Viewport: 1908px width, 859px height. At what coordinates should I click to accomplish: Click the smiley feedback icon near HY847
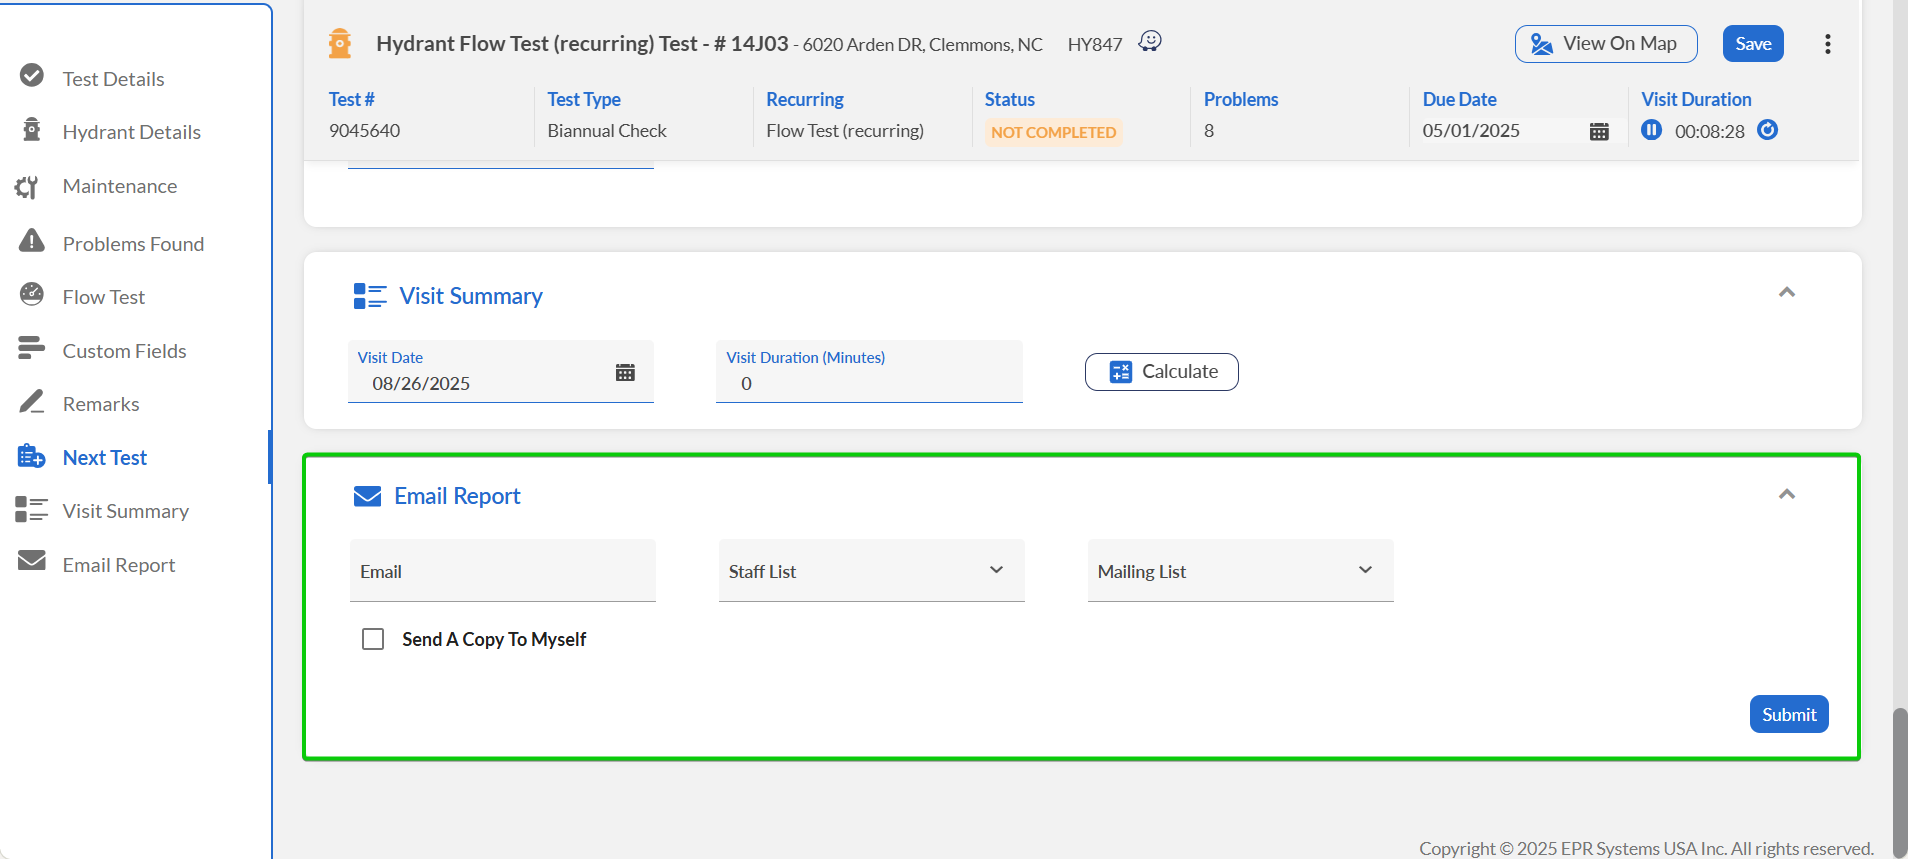point(1150,41)
